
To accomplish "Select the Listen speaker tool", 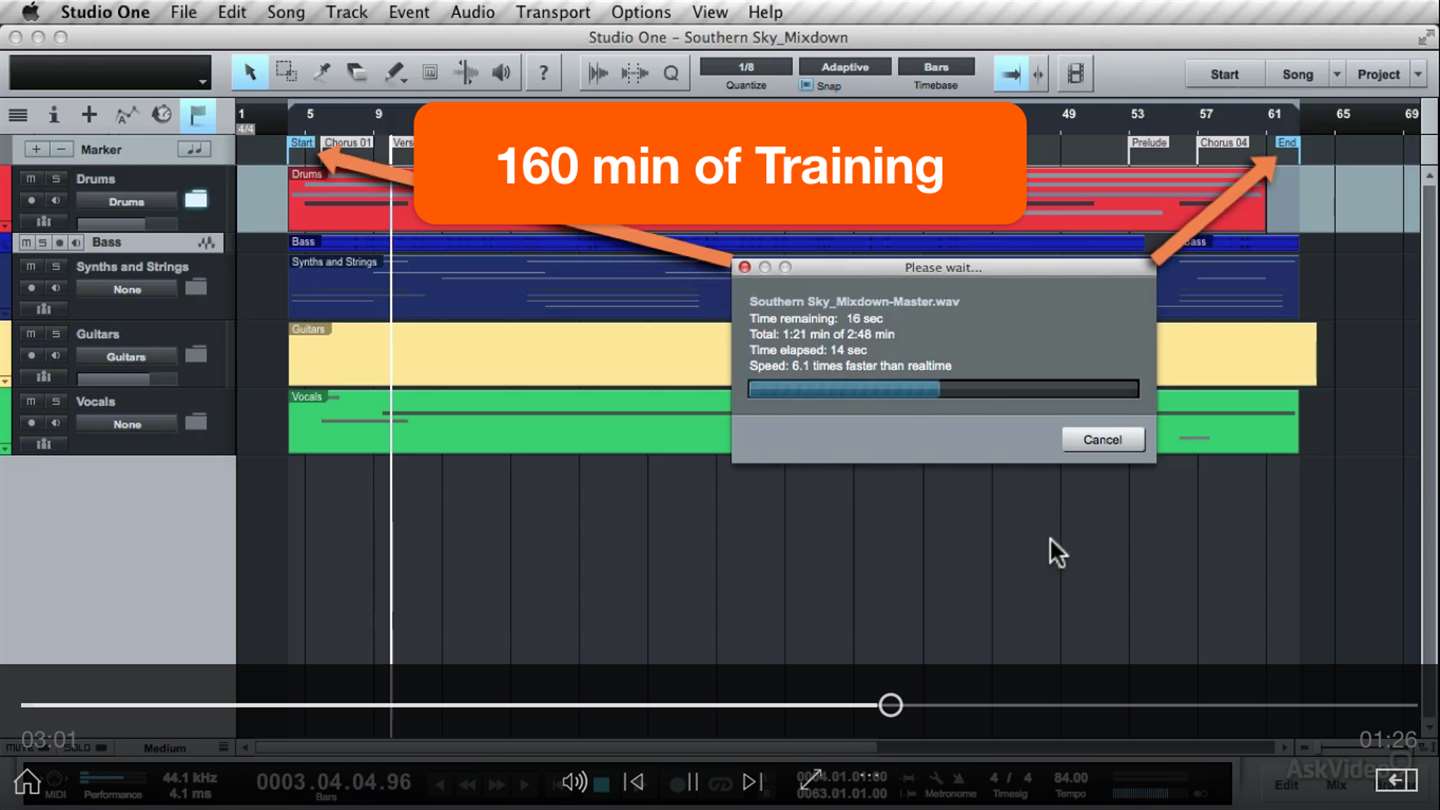I will (502, 73).
